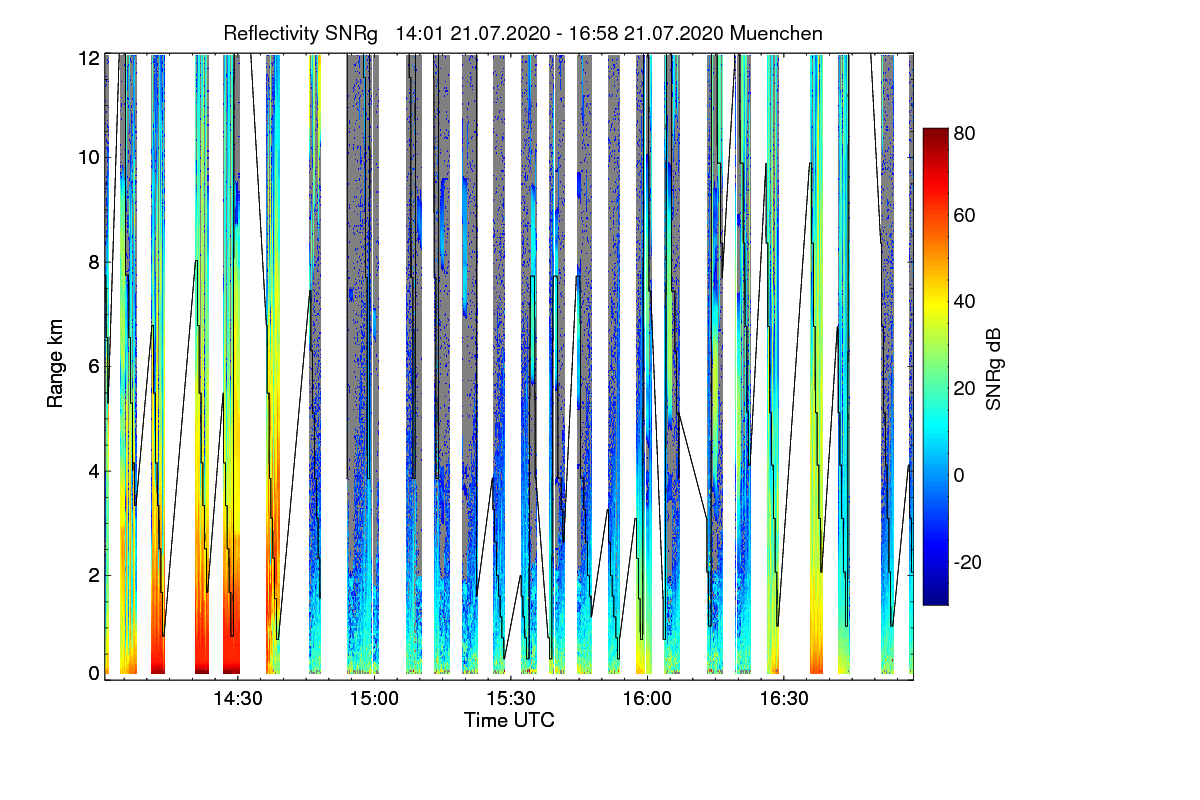The width and height of the screenshot is (1200, 800).
Task: Click the range axis label 12
Action: click(88, 59)
